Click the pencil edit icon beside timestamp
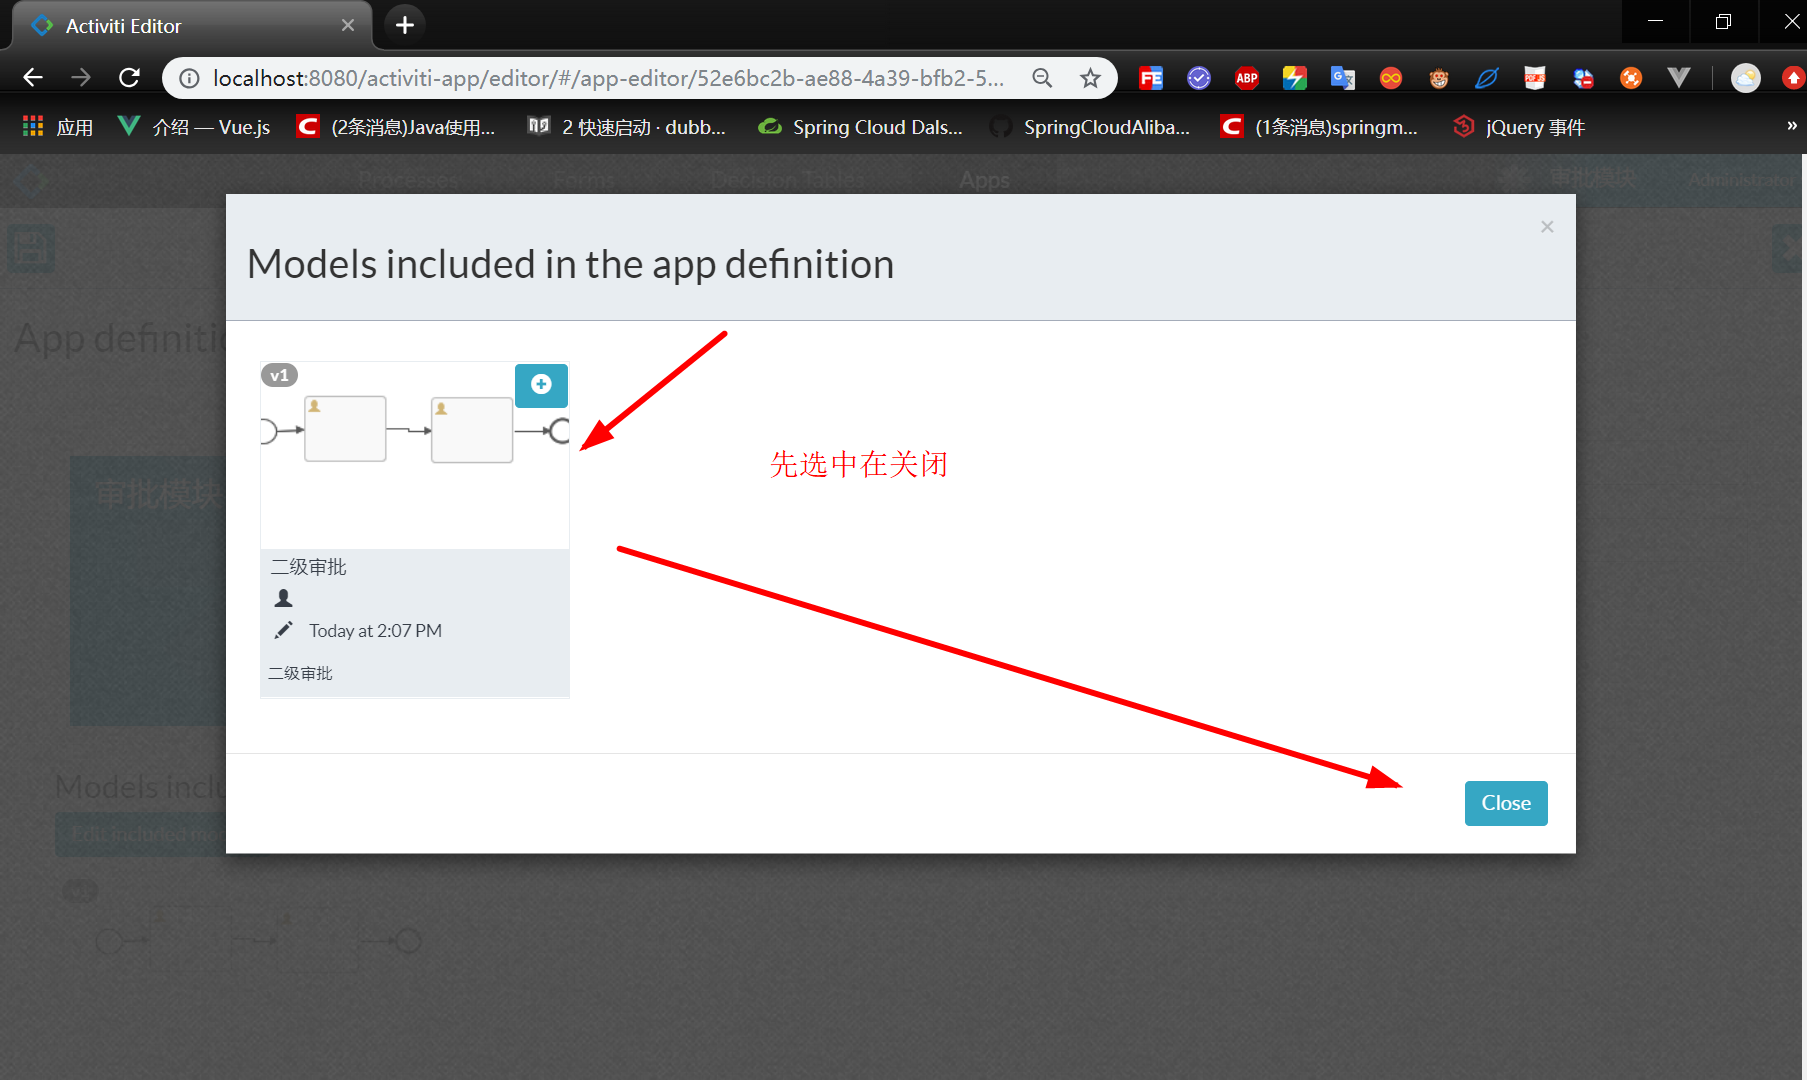 pyautogui.click(x=284, y=630)
